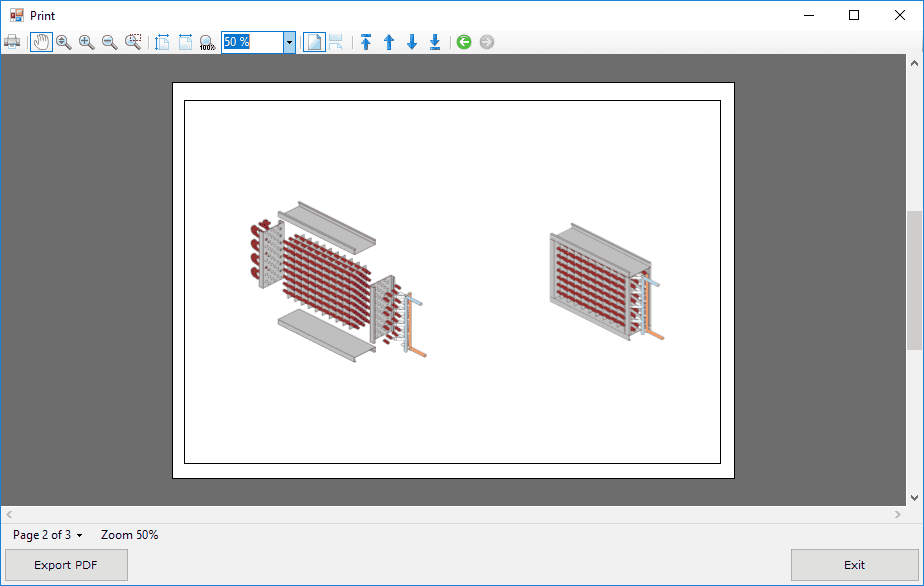
Task: Toggle single page view mode
Action: tap(314, 42)
